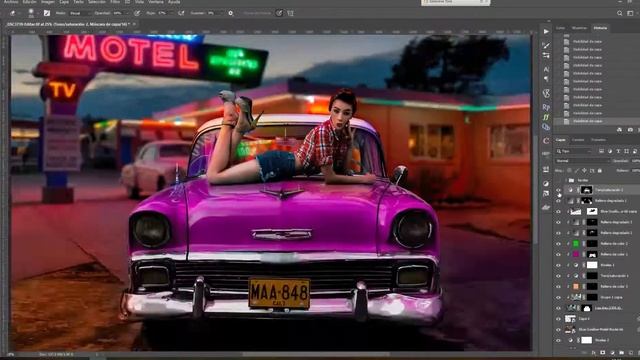Enable pressure control for brush size

pyautogui.click(x=279, y=13)
